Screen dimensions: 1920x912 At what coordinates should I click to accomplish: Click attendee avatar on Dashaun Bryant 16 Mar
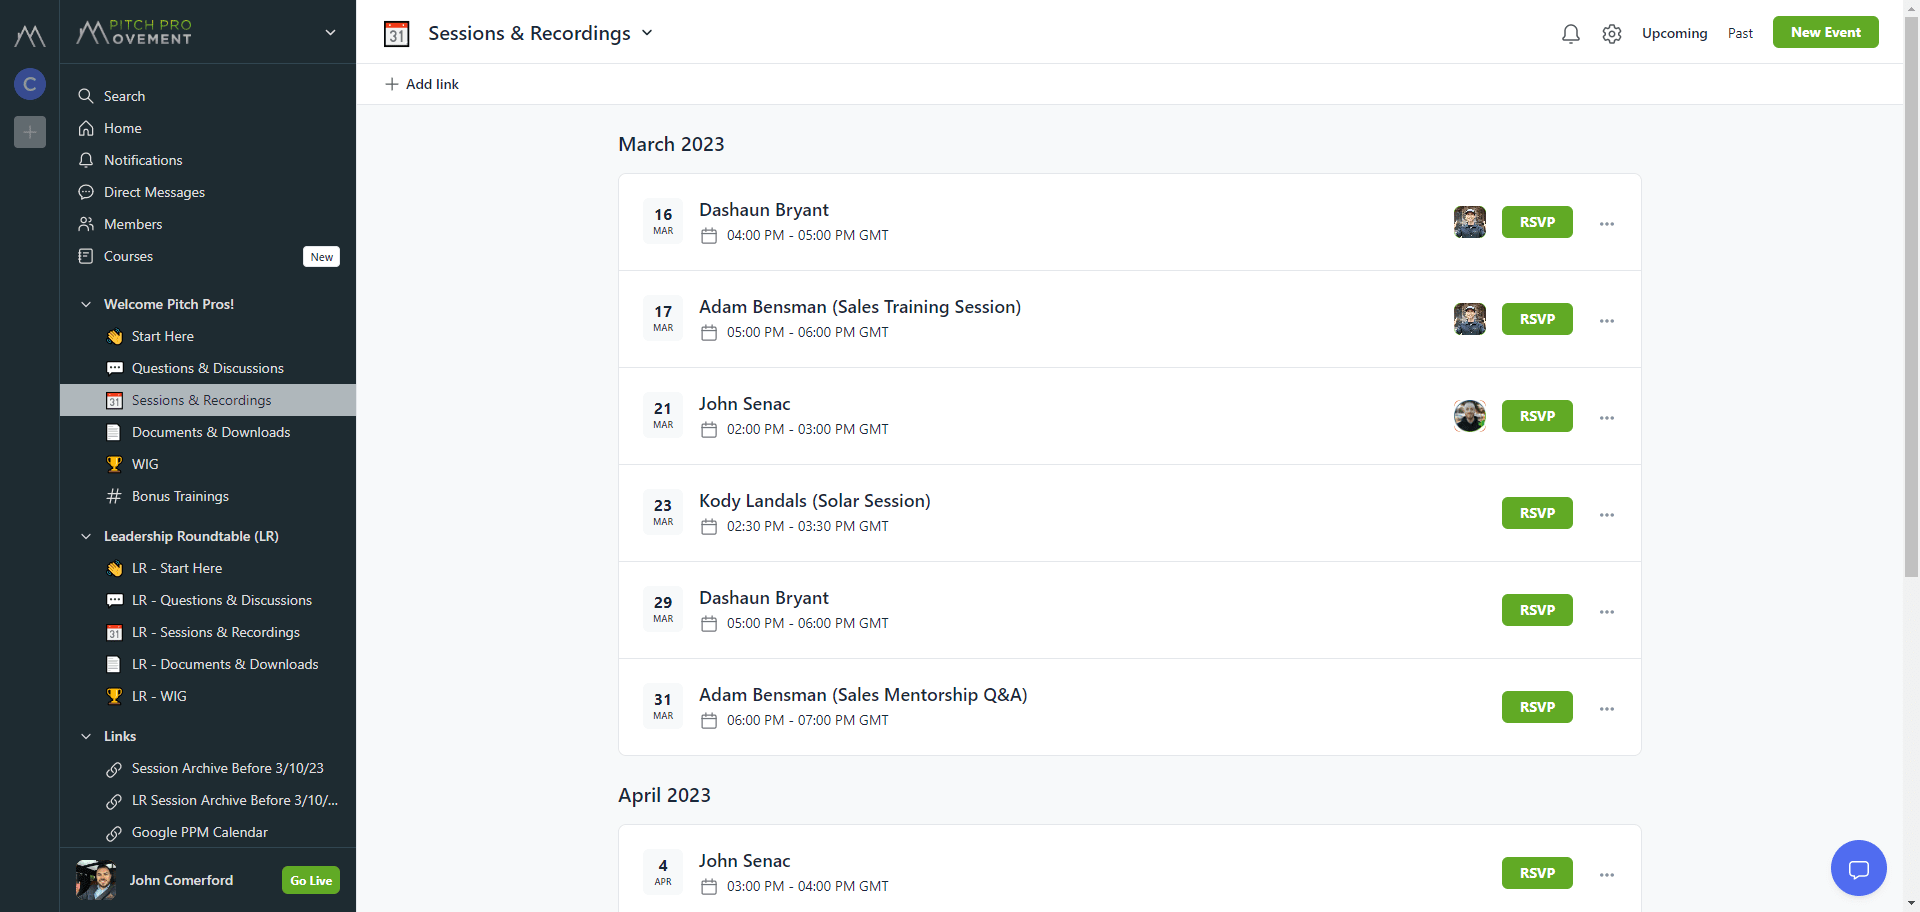(x=1470, y=222)
